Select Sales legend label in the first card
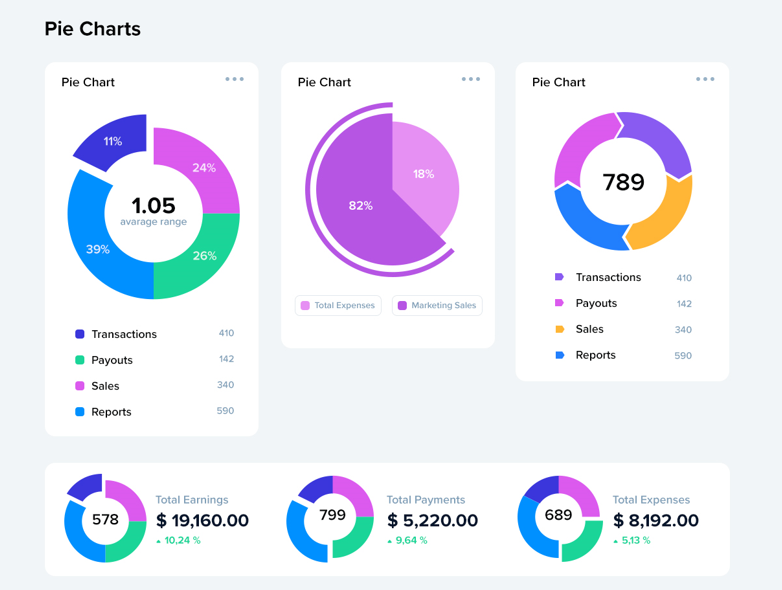782x590 pixels. point(105,386)
